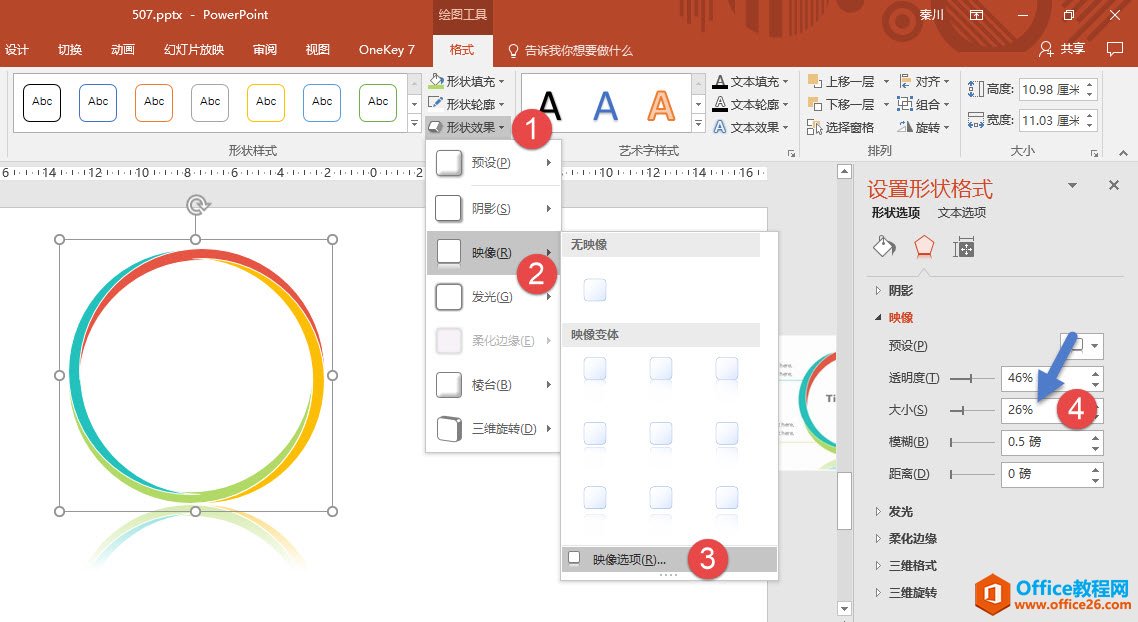Expand the Shadow (阴影) section in pane
The image size is (1138, 622).
900,290
